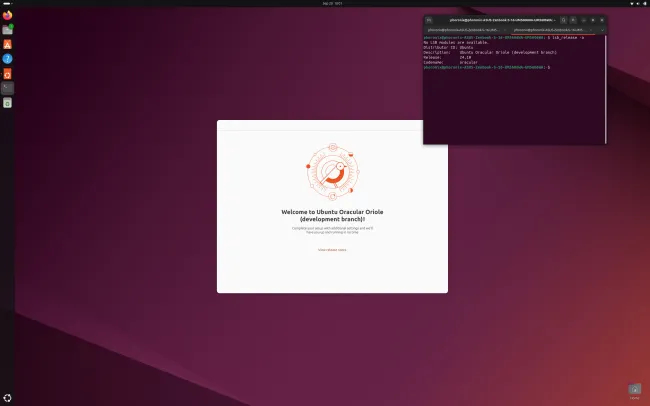Open Firefox from the dock
The height and width of the screenshot is (406, 650).
coord(7,15)
